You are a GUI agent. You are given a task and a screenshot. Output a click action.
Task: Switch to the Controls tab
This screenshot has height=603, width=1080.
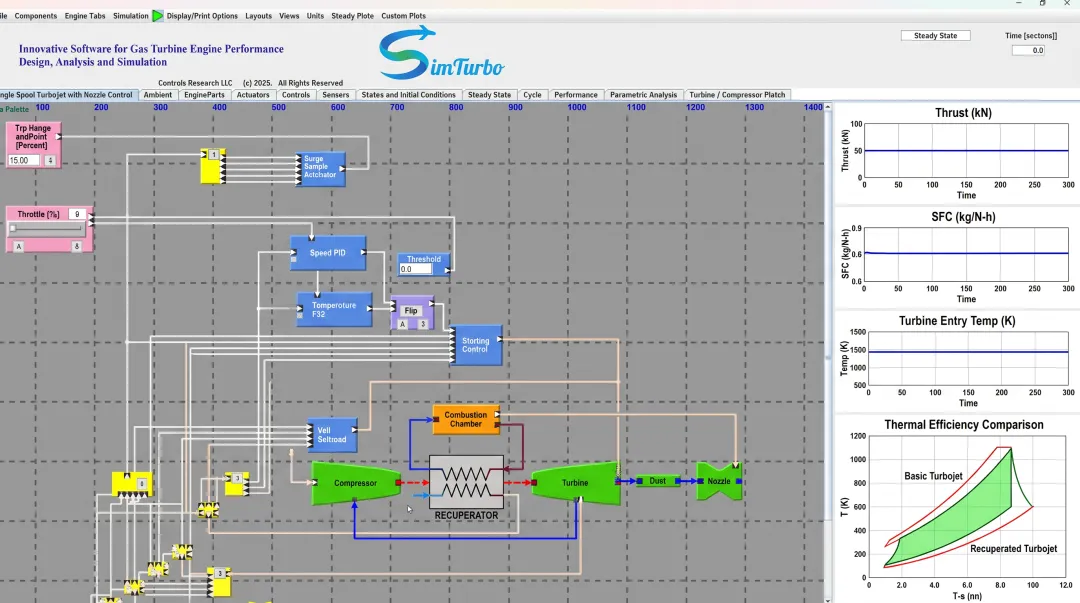tap(295, 95)
